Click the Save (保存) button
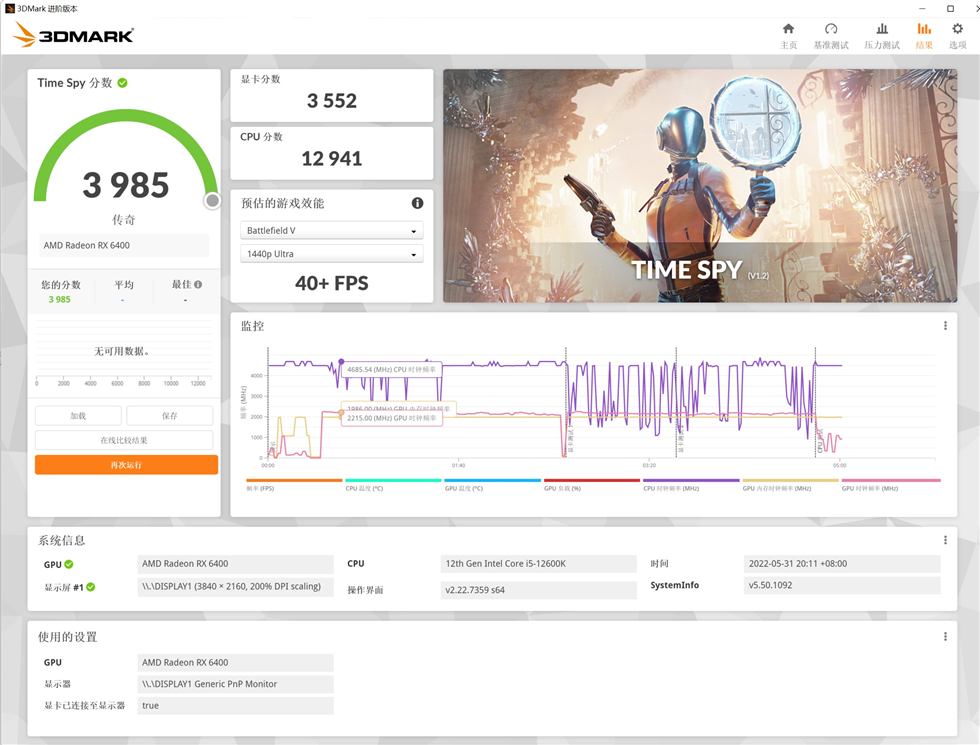Image resolution: width=980 pixels, height=745 pixels. pyautogui.click(x=169, y=416)
